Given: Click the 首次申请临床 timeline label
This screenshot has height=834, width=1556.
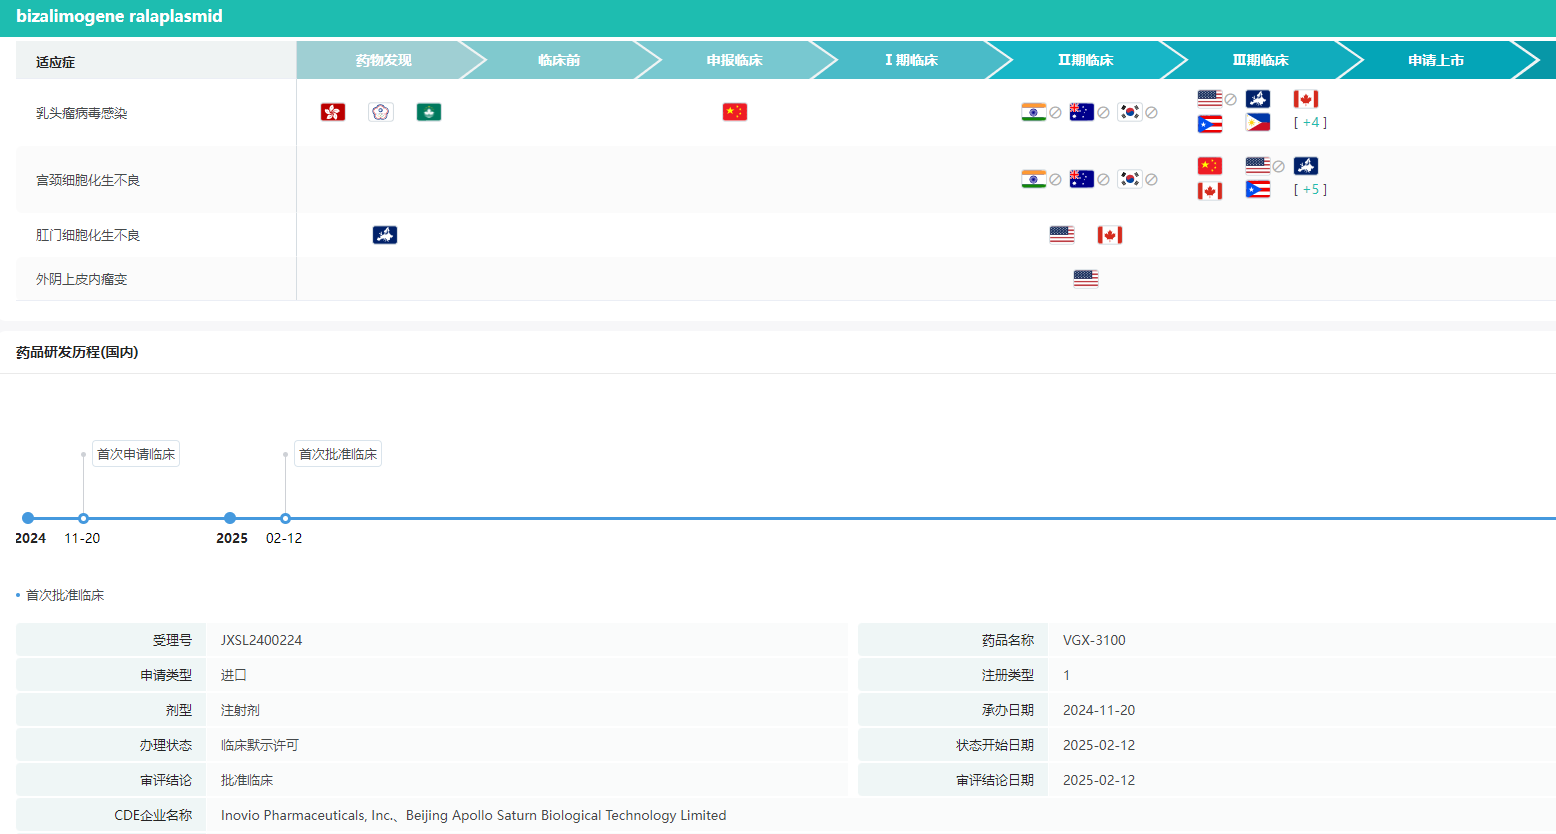Looking at the screenshot, I should tap(136, 454).
